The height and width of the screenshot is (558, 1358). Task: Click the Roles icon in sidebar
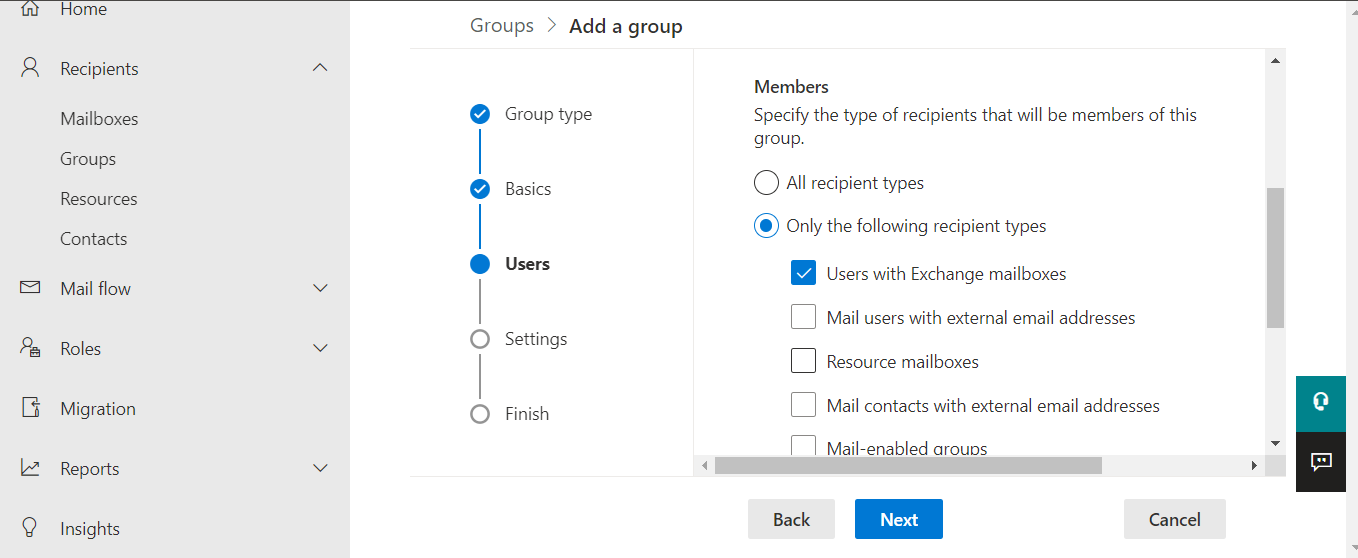(x=30, y=348)
